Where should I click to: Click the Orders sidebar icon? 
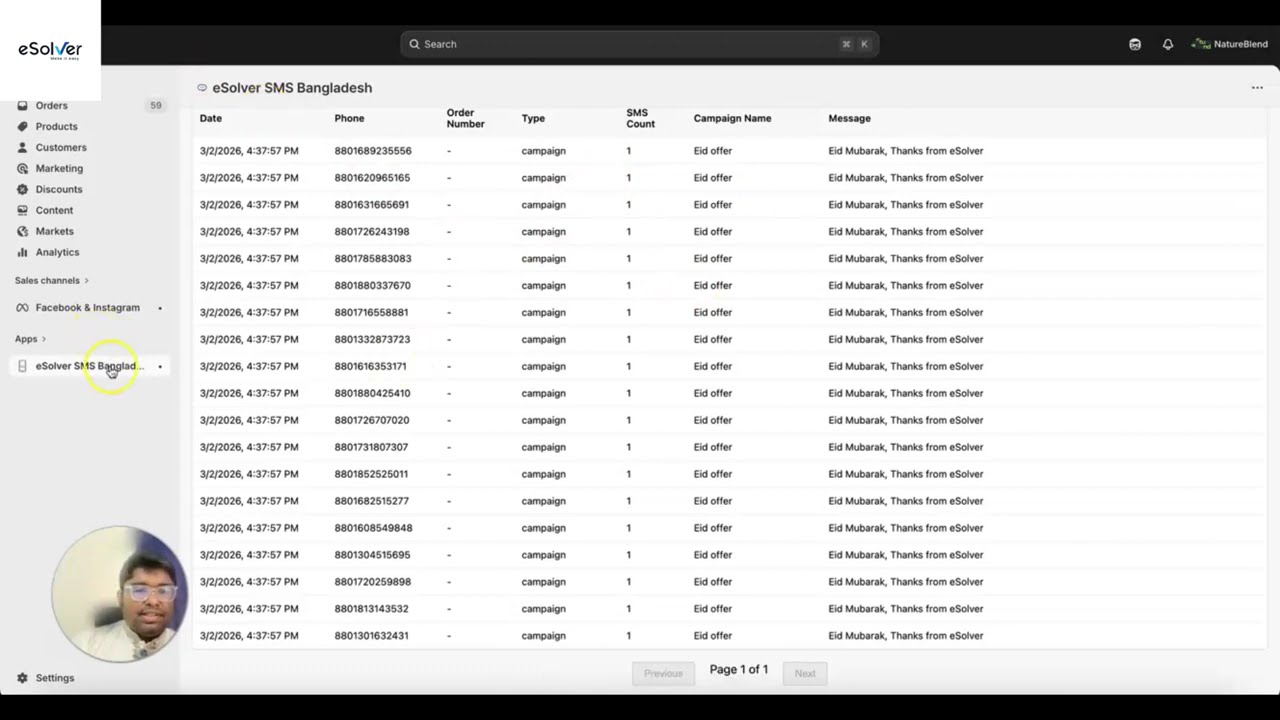tap(22, 105)
